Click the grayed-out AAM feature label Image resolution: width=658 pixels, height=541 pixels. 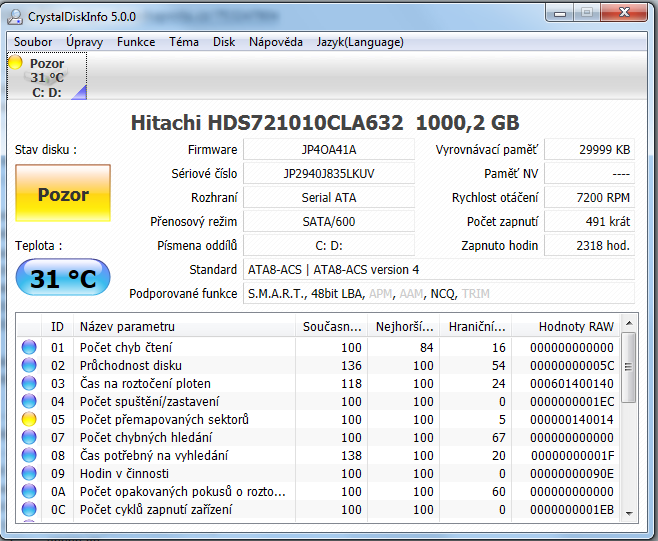411,293
